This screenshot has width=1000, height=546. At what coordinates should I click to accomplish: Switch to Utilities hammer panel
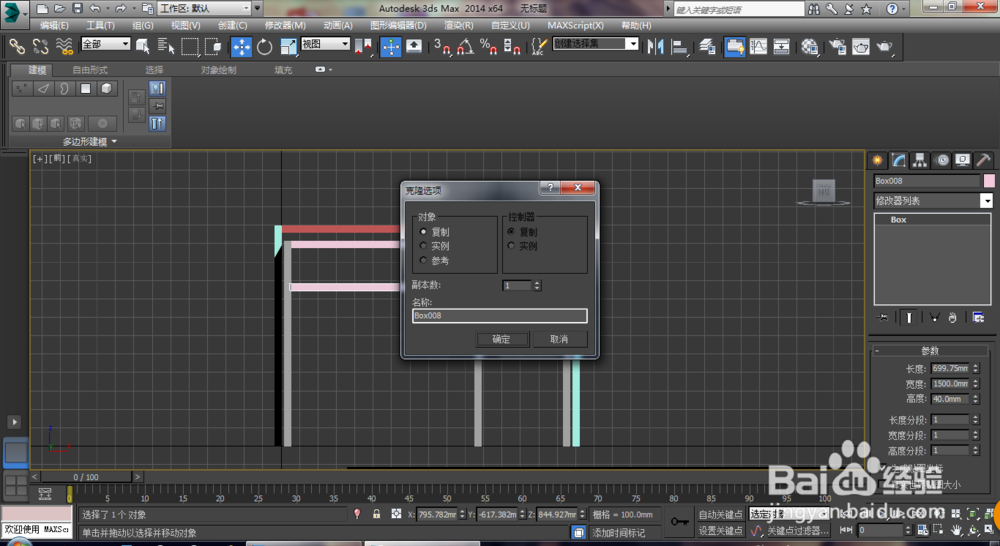(983, 160)
